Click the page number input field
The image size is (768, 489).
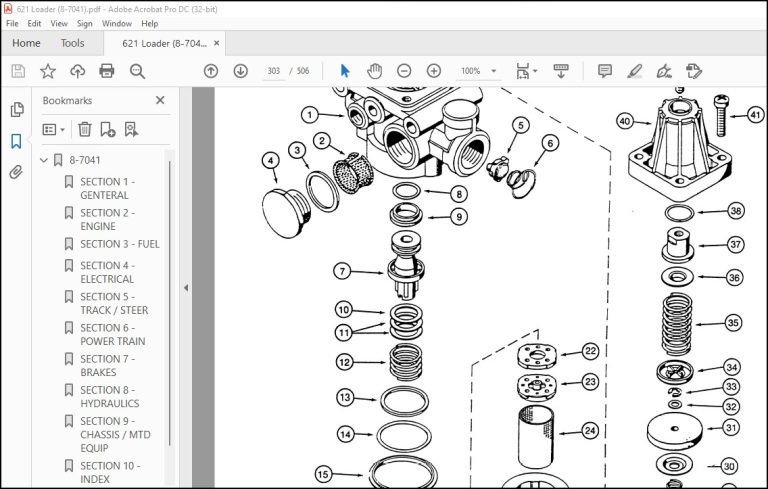click(x=273, y=71)
